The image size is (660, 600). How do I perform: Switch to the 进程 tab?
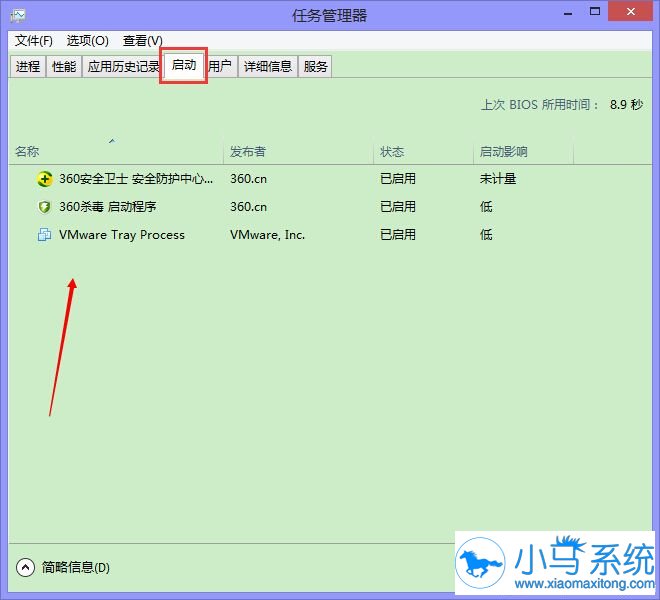(x=28, y=67)
